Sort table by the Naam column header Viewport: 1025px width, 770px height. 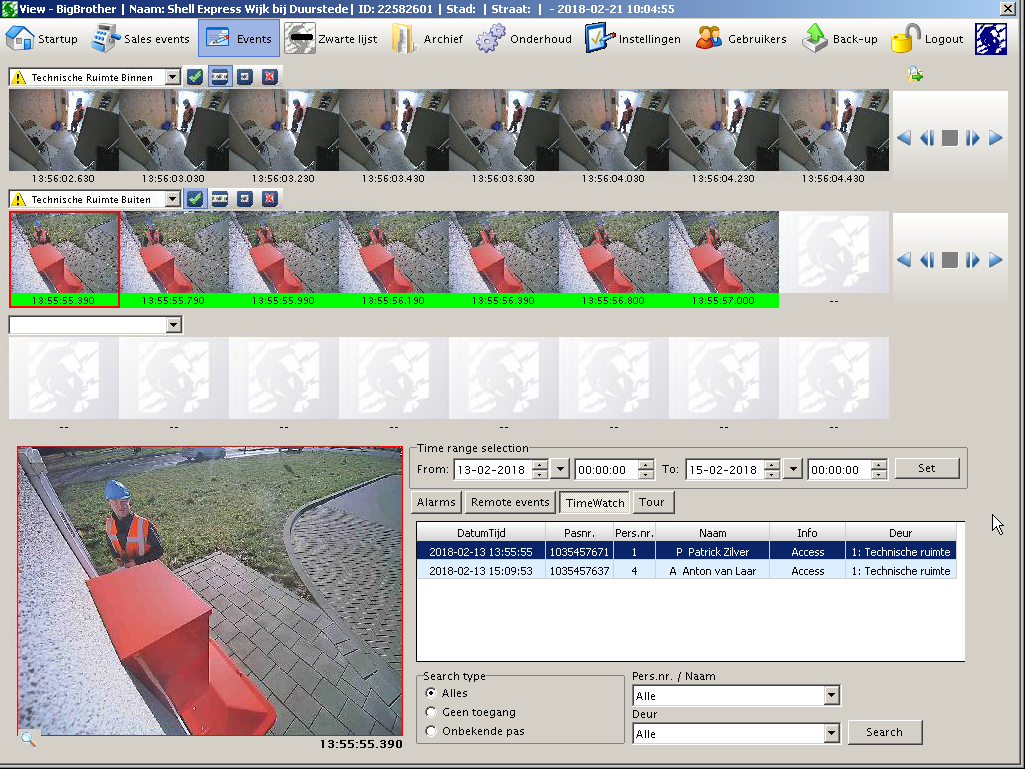(713, 533)
